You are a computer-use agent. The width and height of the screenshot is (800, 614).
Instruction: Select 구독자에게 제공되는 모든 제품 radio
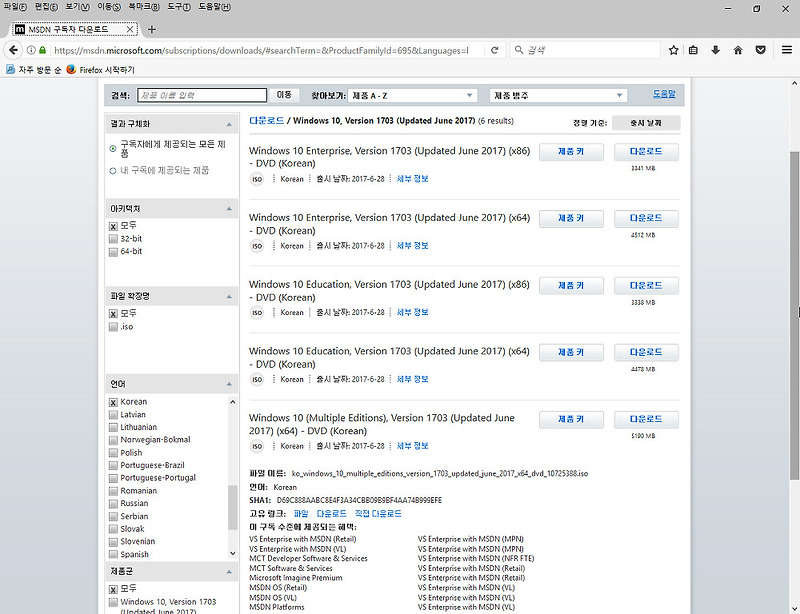[113, 149]
